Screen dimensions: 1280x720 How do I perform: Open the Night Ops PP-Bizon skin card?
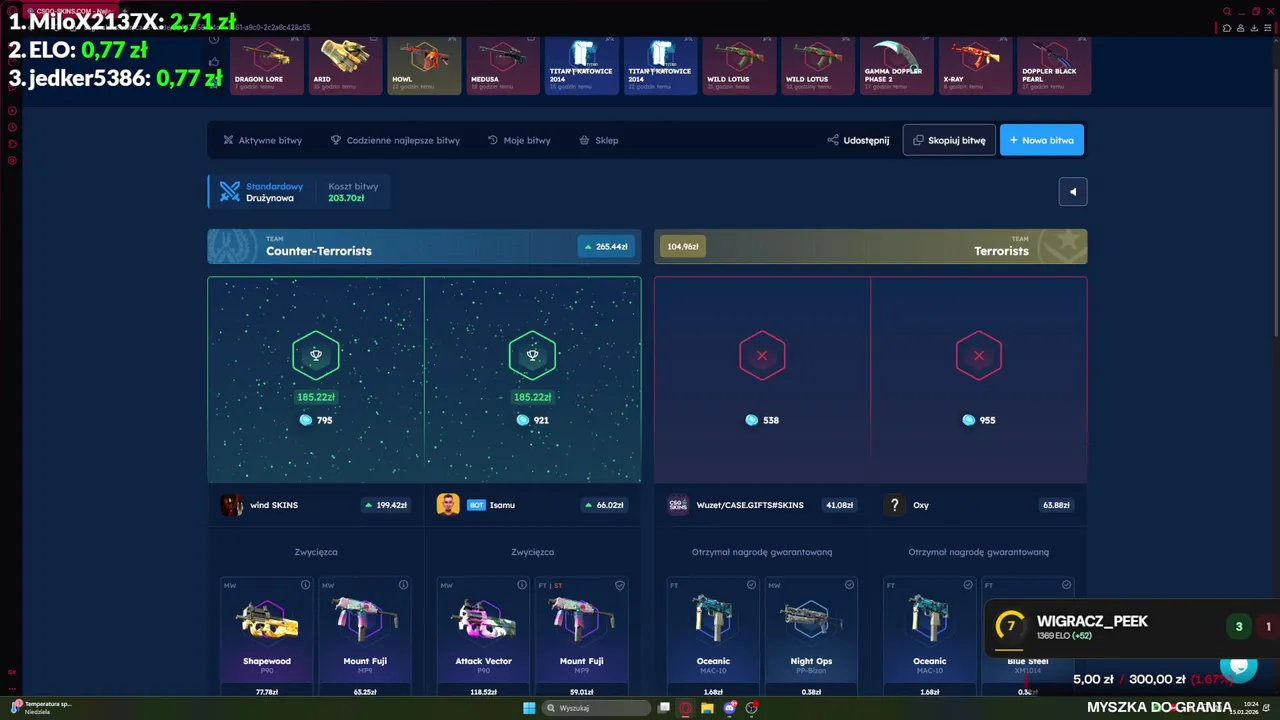(811, 636)
